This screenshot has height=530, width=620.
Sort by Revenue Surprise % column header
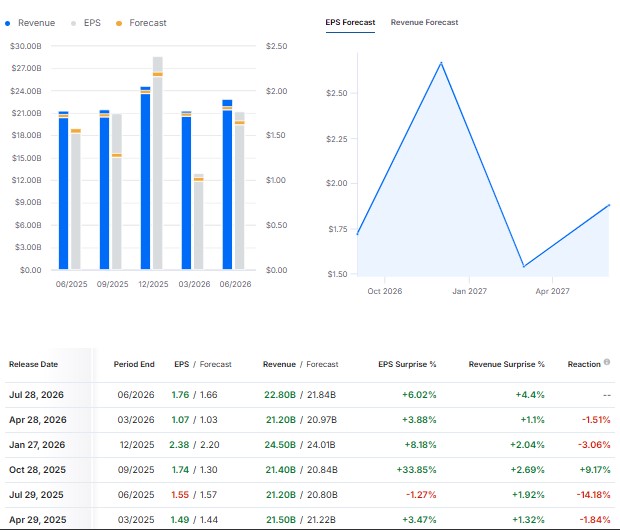point(507,364)
